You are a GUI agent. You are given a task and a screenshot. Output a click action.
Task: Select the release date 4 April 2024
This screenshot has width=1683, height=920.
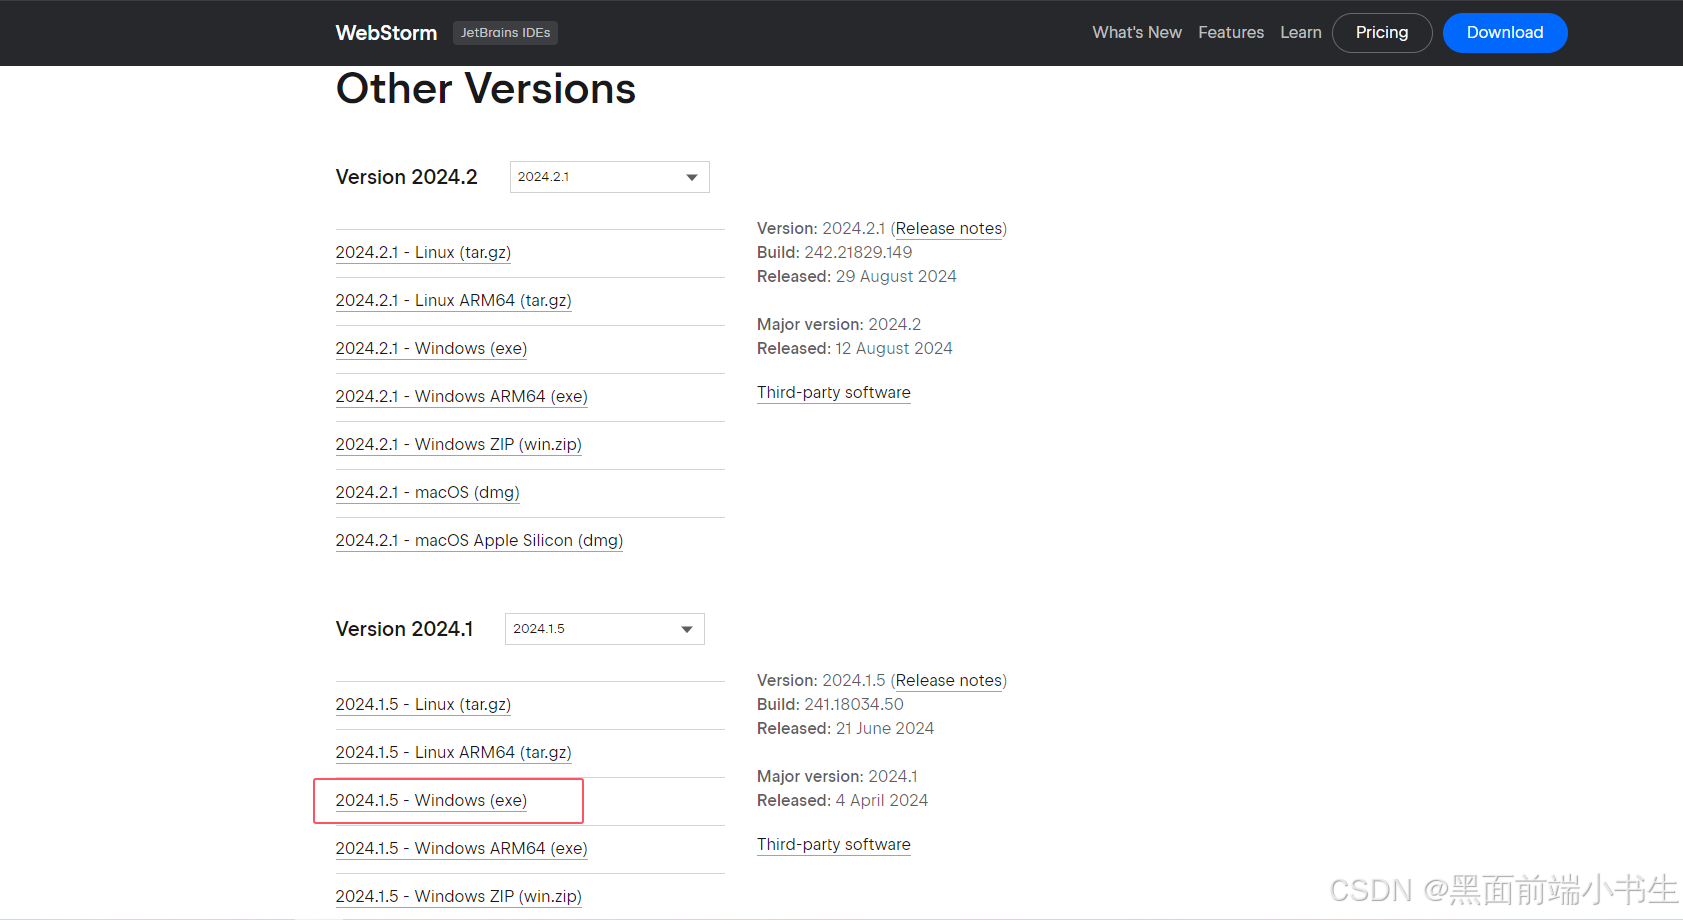click(x=882, y=801)
